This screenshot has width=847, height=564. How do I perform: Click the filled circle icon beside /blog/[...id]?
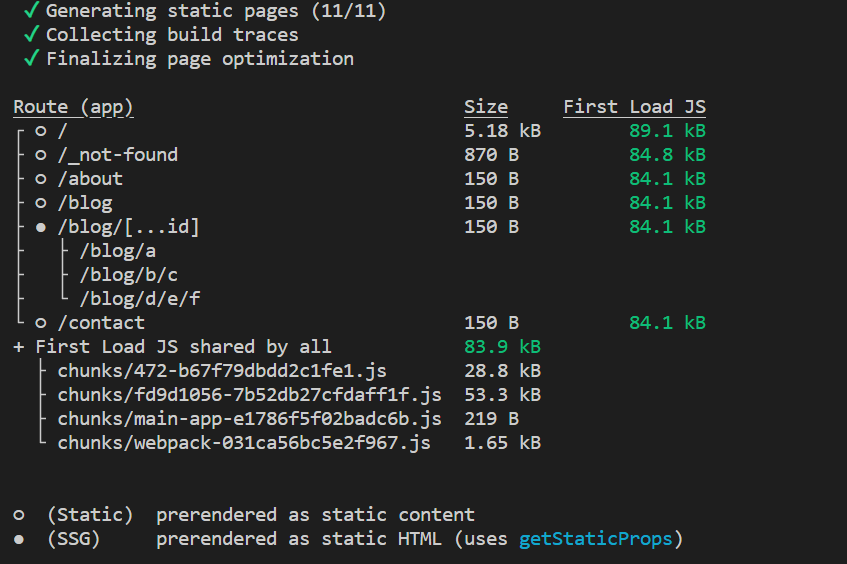click(41, 227)
